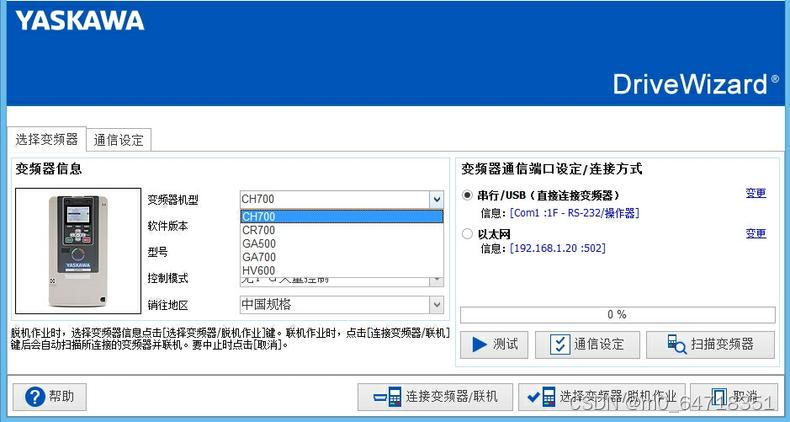Click the 扫描变频器 scan button
790x422 pixels.
click(x=710, y=344)
